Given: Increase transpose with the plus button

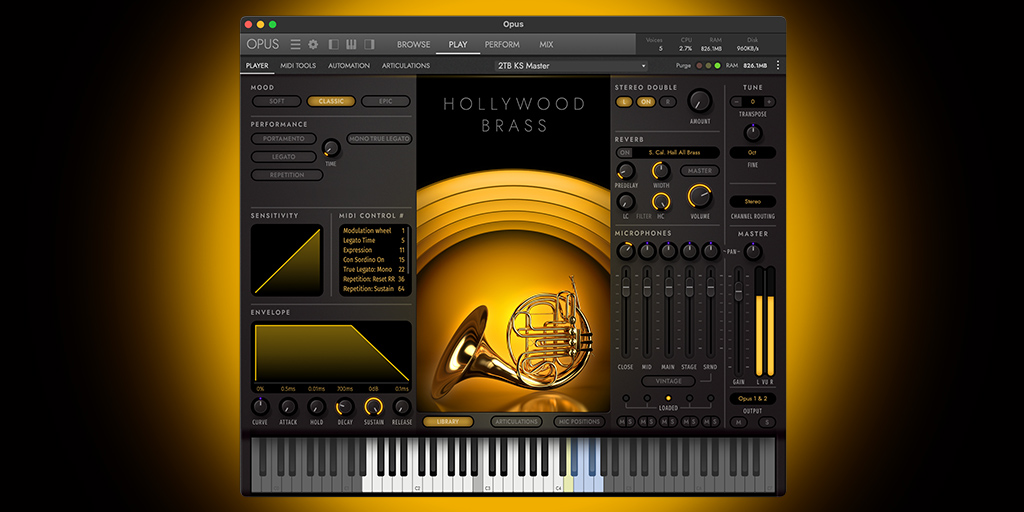Looking at the screenshot, I should click(770, 102).
